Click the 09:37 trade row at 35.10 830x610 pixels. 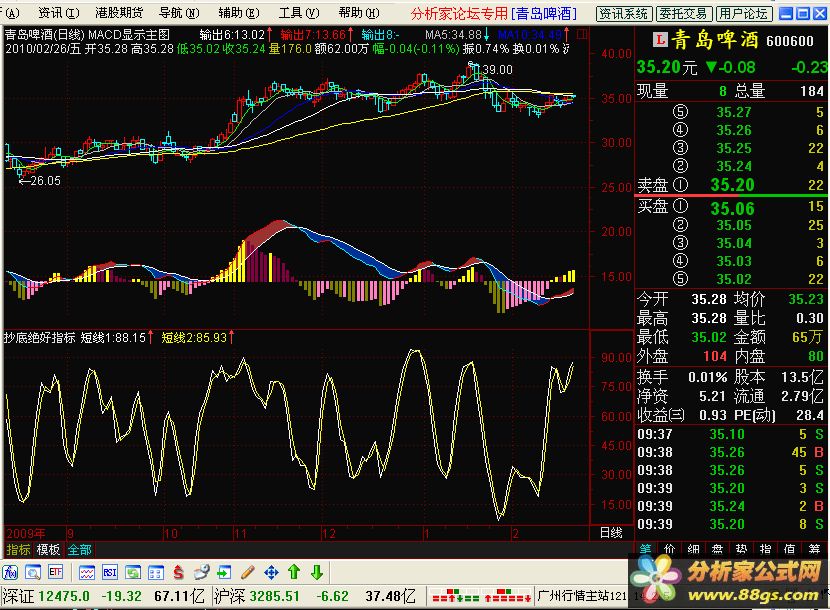tap(730, 434)
